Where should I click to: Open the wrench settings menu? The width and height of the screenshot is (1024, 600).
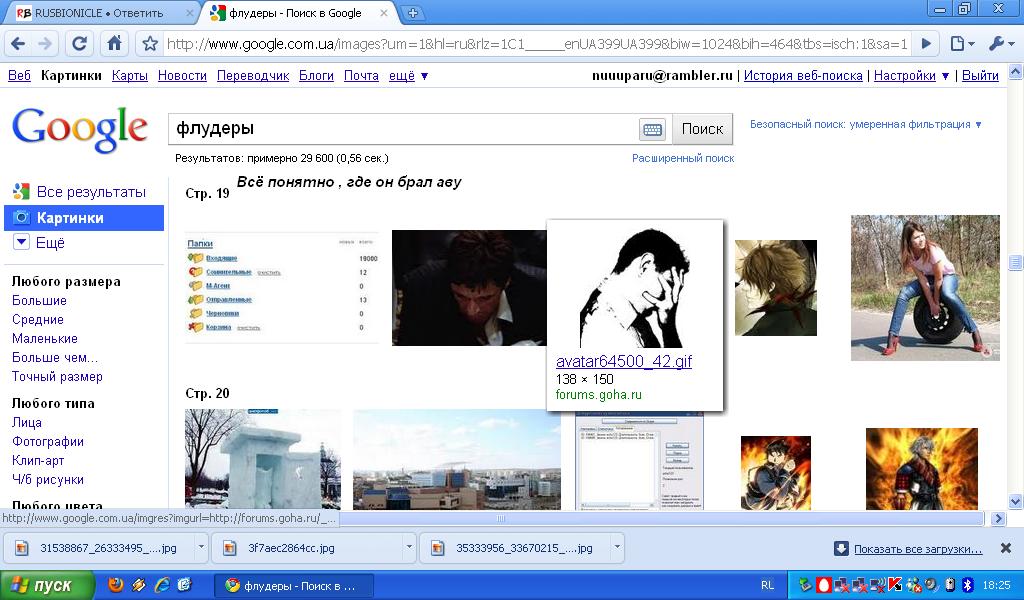coord(1001,44)
